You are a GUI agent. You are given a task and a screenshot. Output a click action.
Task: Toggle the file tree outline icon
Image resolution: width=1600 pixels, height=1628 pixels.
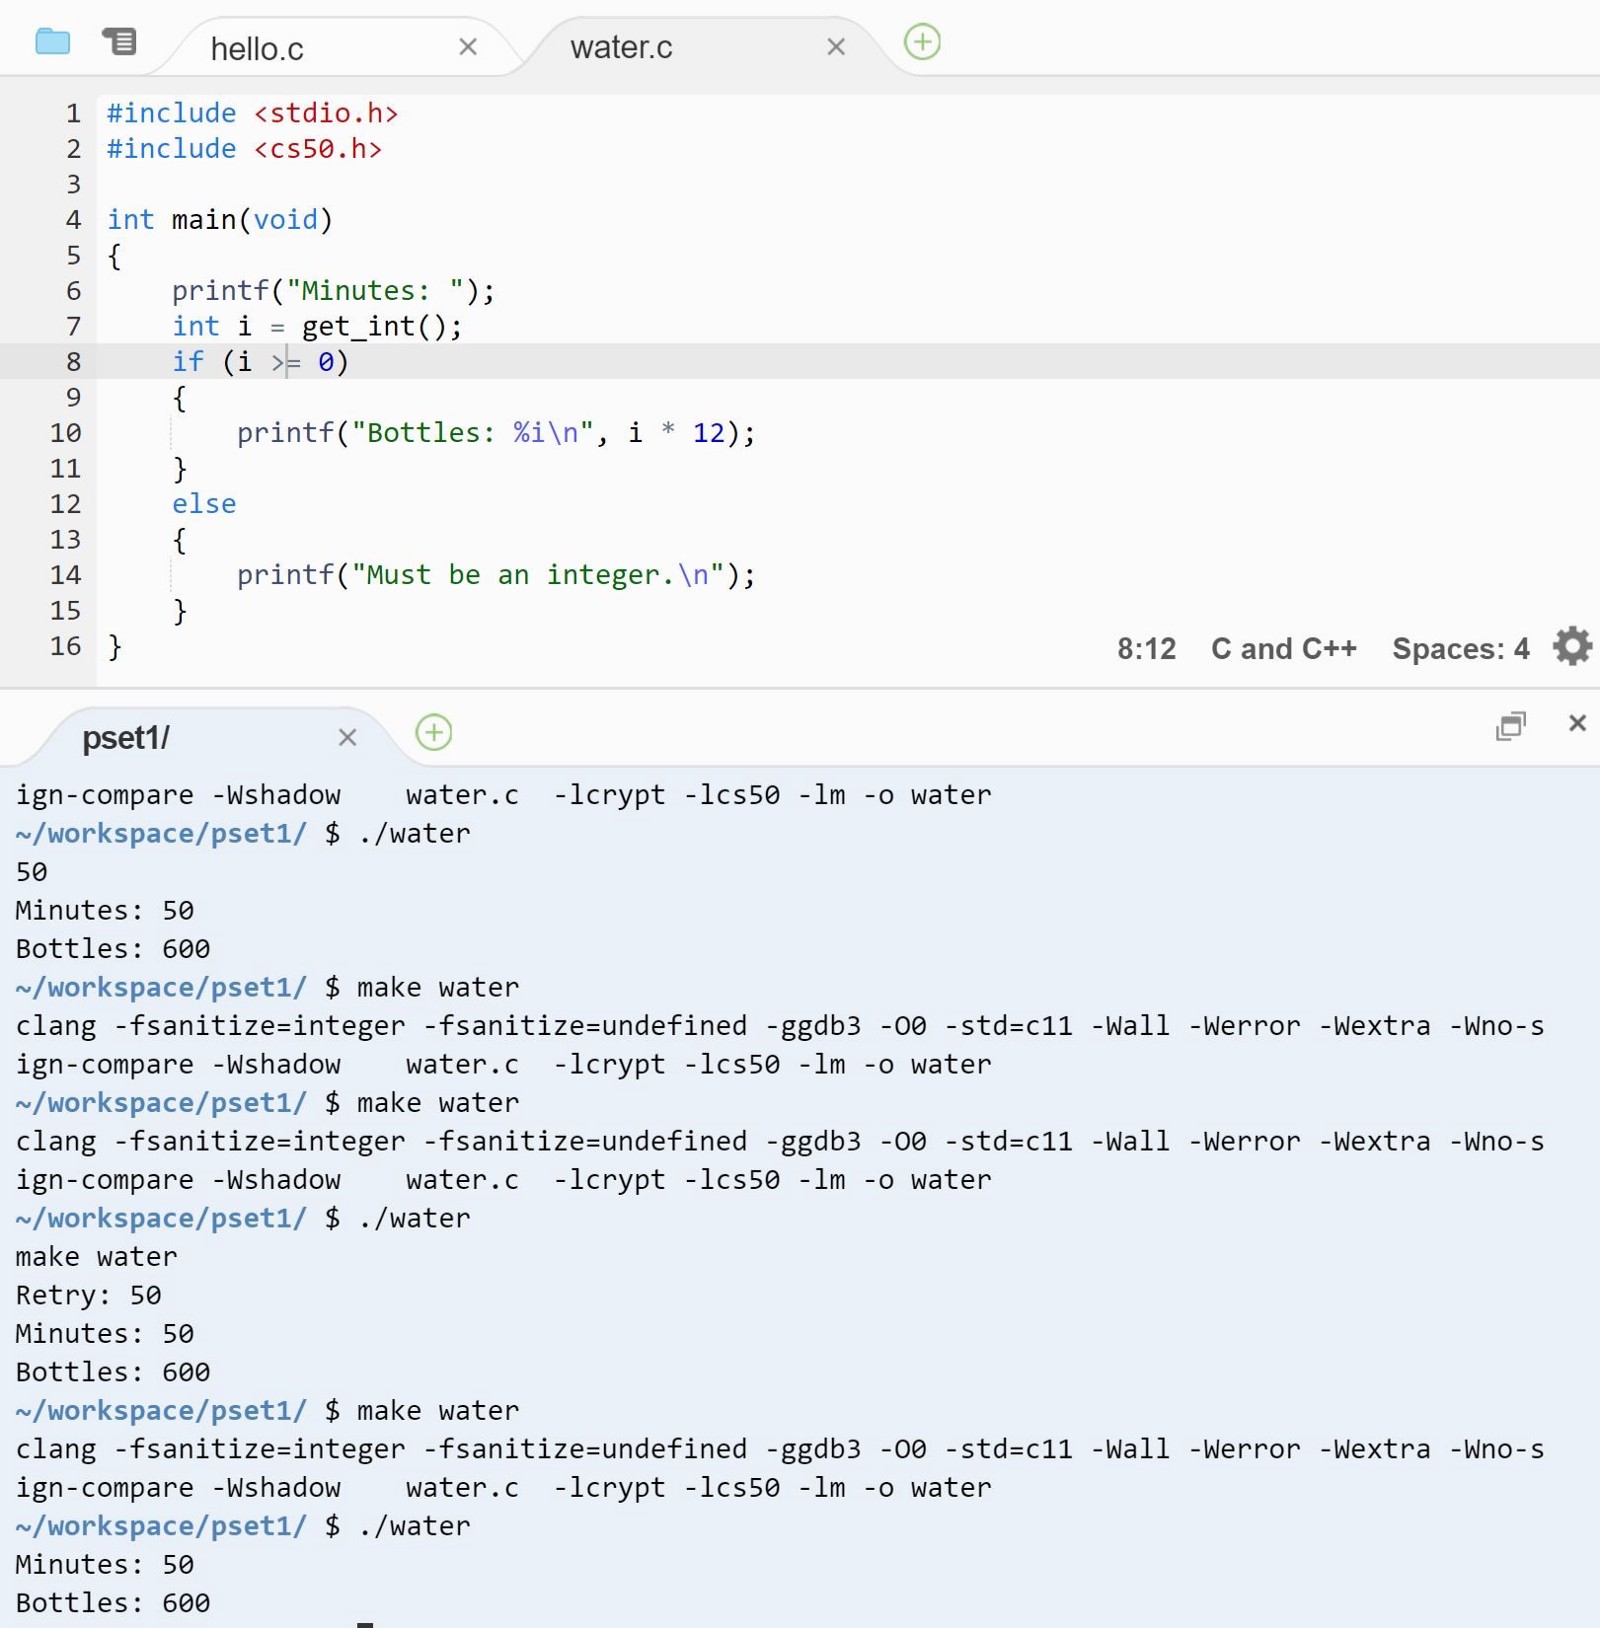coord(119,42)
